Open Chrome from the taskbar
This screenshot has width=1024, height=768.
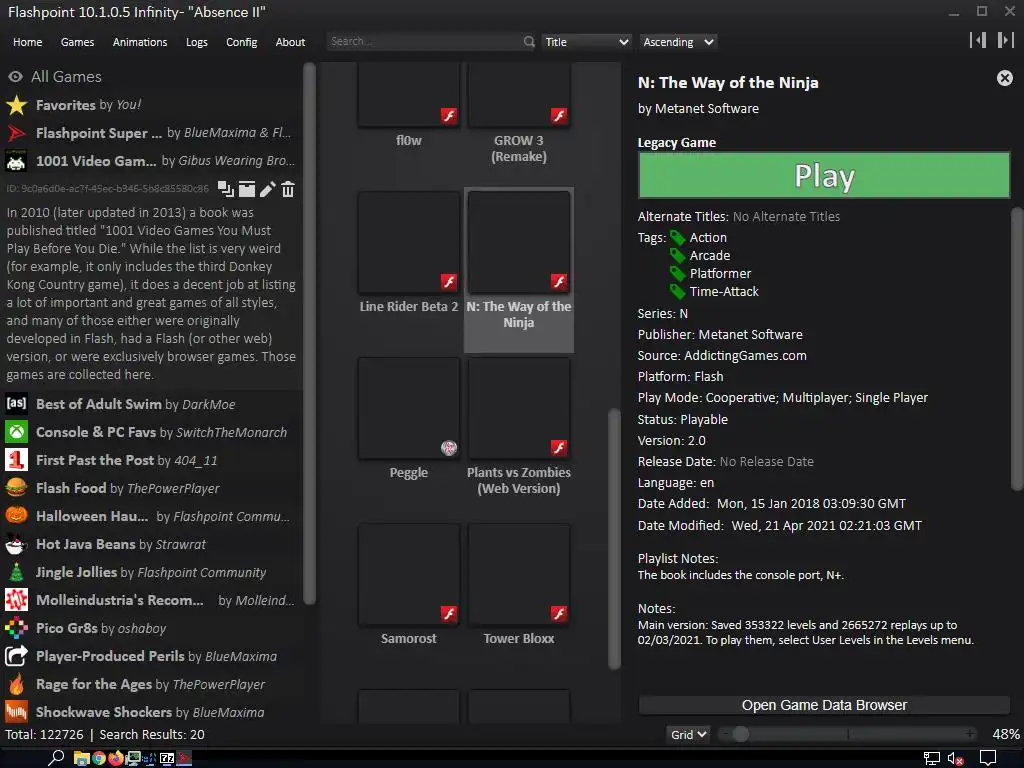coord(99,758)
